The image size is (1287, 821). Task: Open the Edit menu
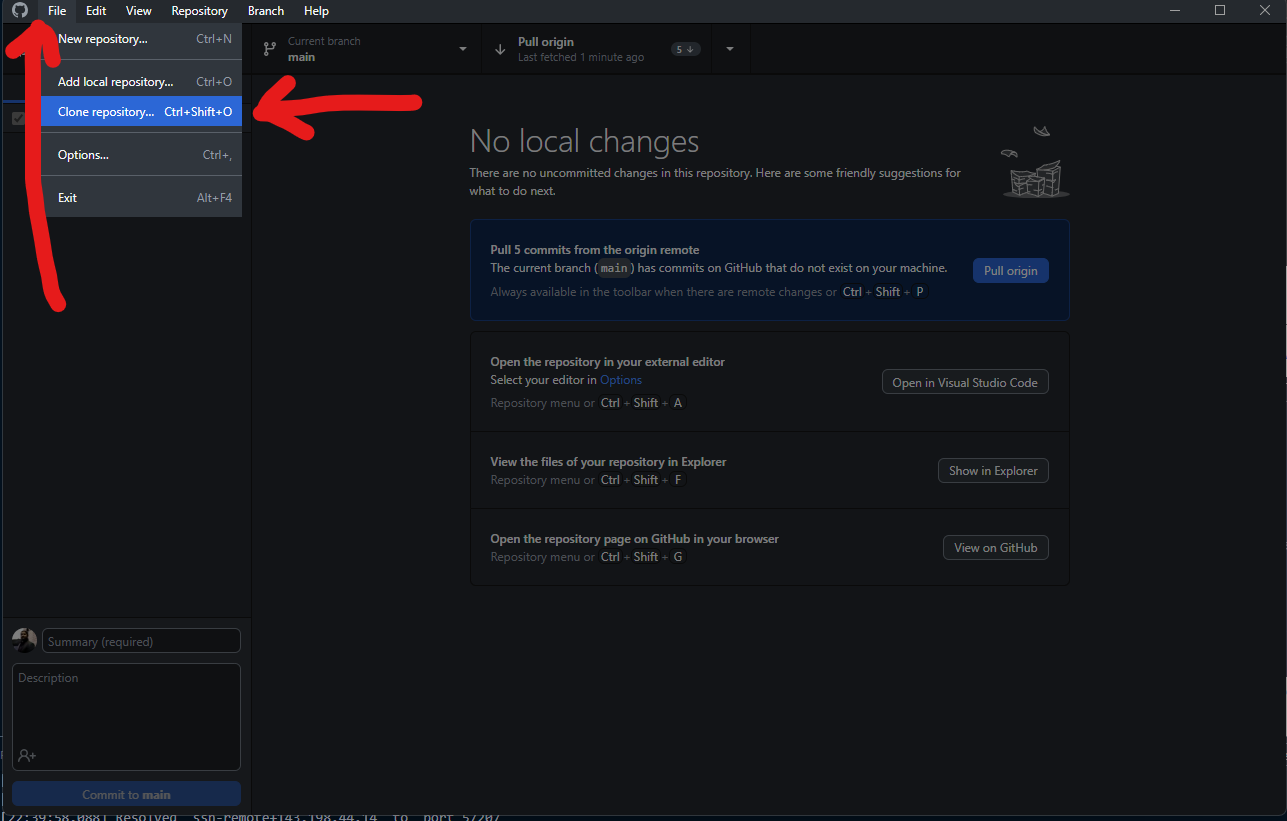(96, 11)
